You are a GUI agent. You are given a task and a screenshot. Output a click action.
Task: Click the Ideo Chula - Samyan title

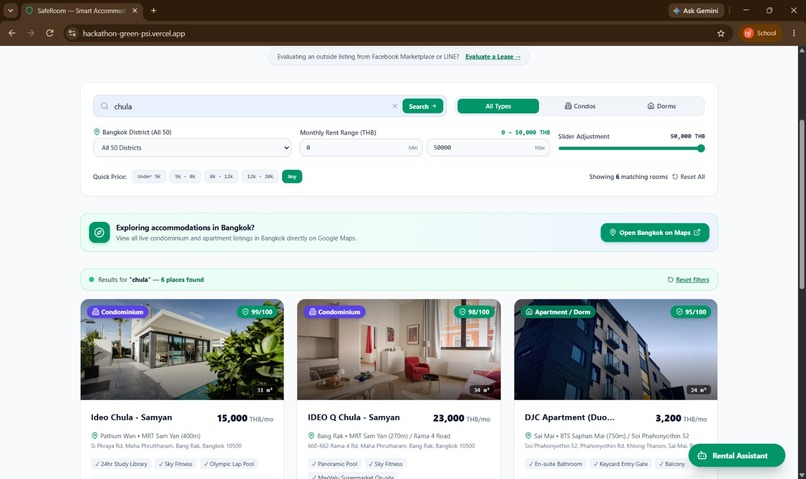click(x=131, y=417)
